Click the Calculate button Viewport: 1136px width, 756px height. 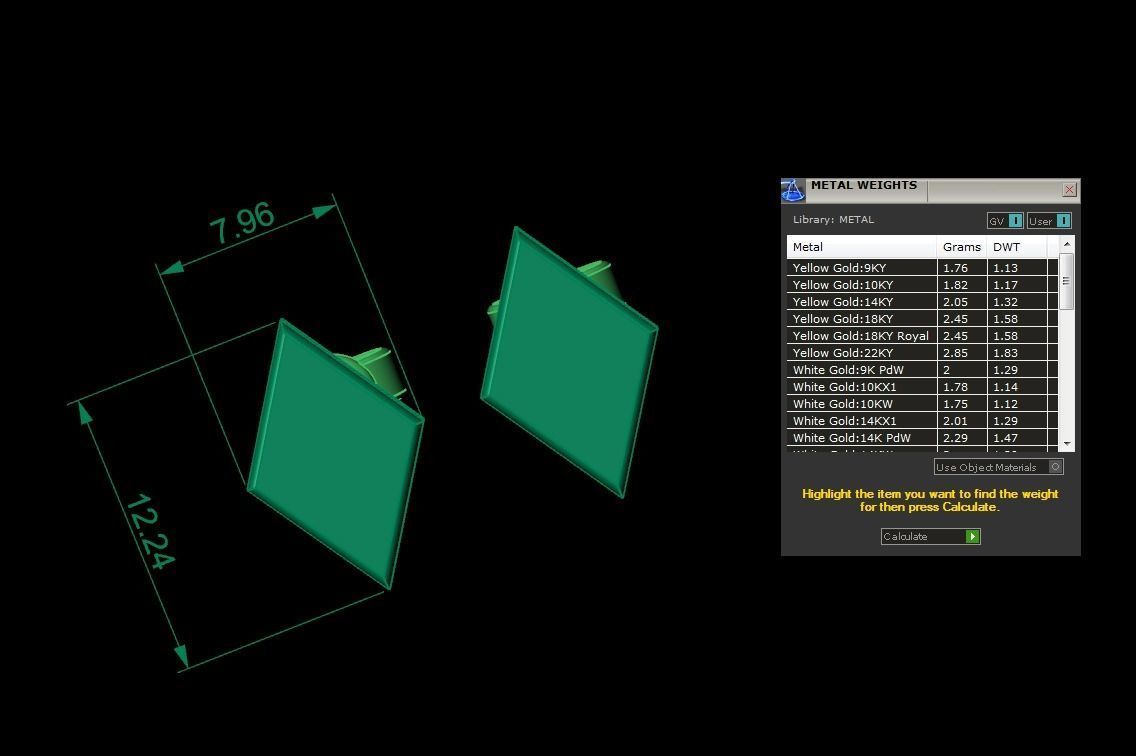pos(930,536)
